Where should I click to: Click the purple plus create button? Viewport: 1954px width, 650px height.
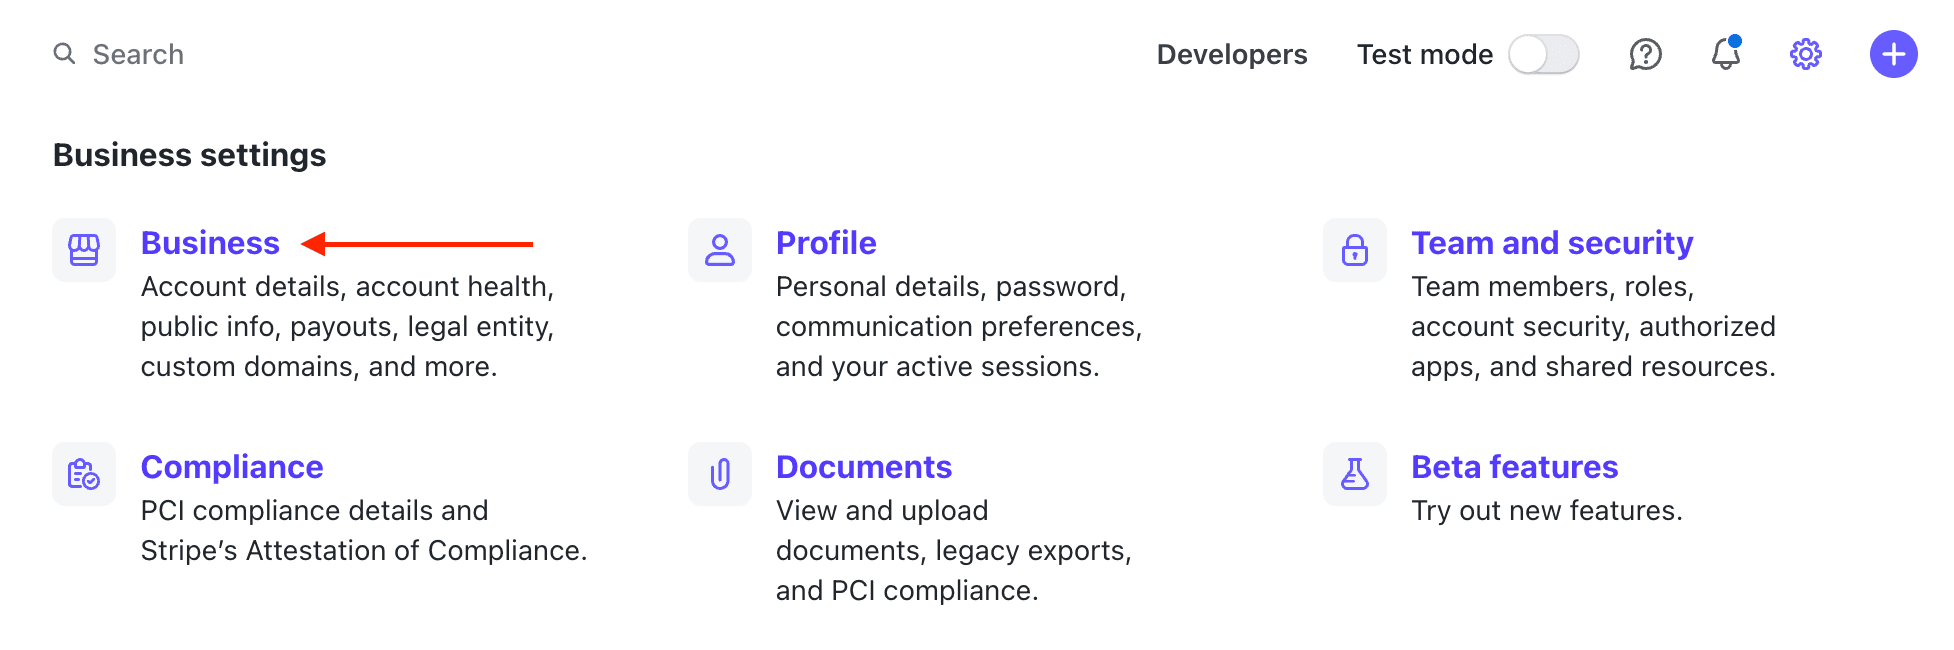[1893, 54]
